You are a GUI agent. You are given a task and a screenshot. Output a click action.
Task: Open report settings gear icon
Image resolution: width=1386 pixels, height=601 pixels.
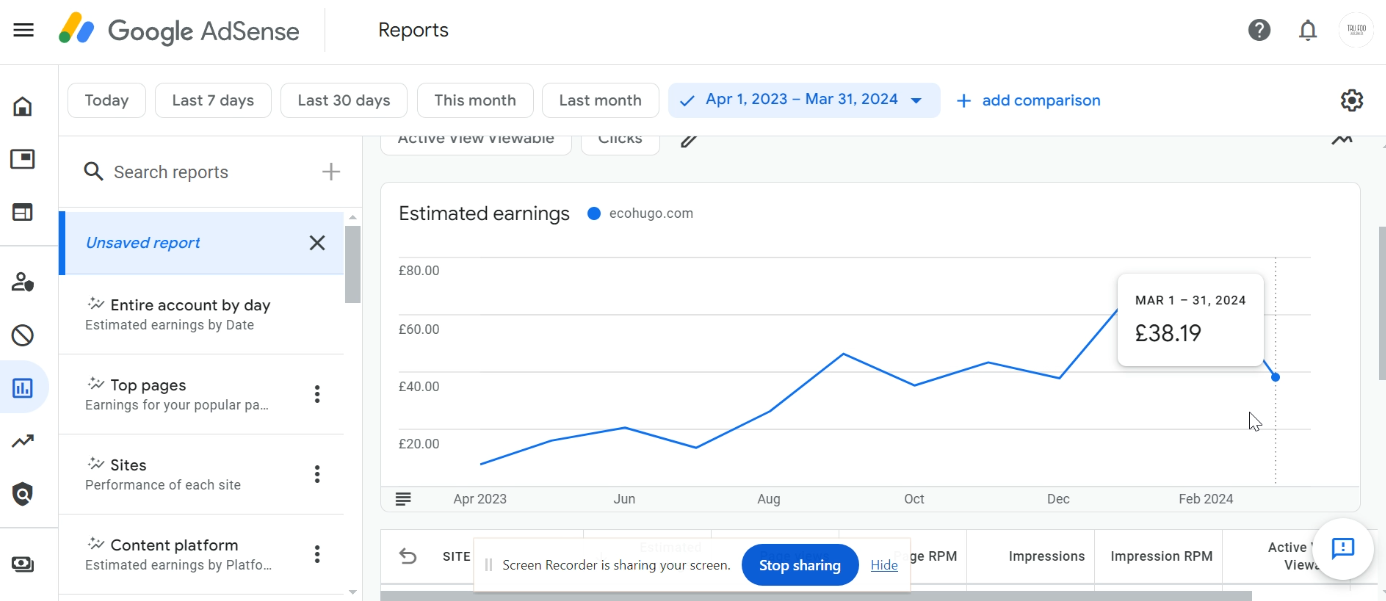tap(1352, 100)
